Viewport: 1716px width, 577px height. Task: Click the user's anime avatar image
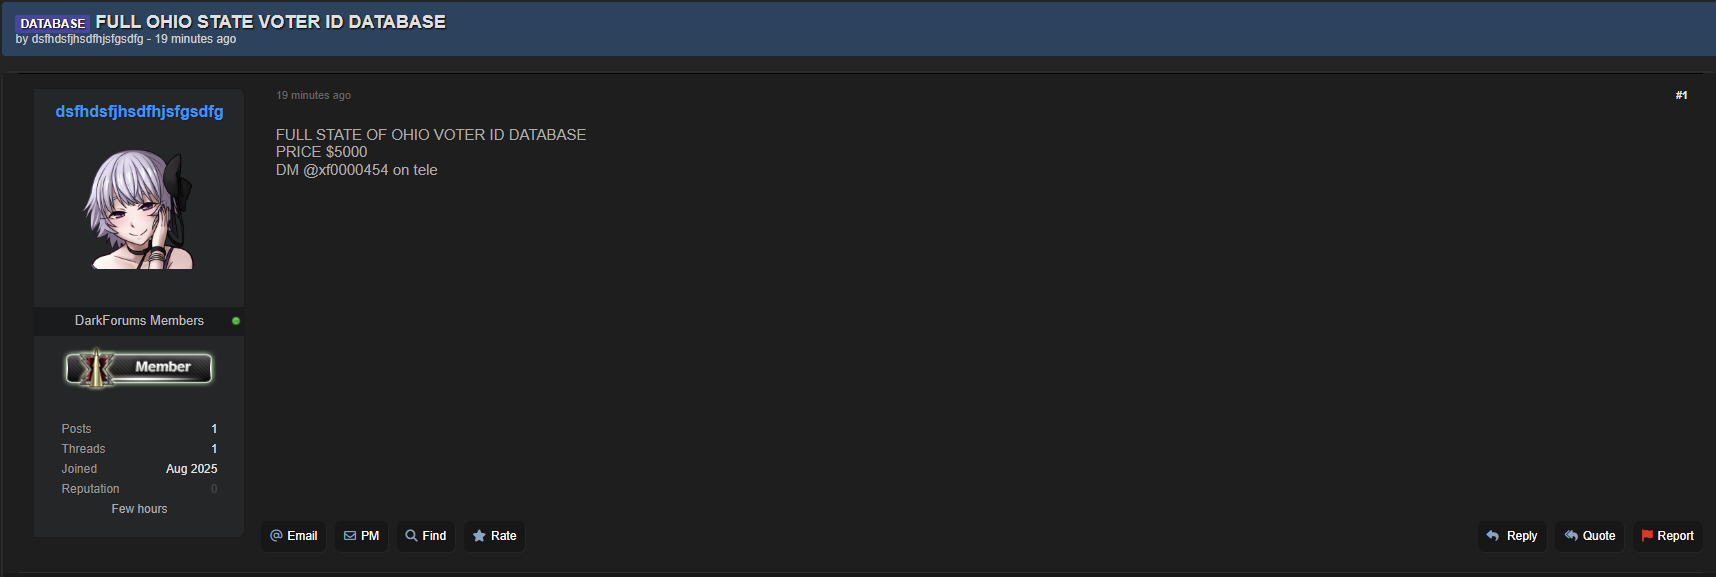tap(139, 210)
